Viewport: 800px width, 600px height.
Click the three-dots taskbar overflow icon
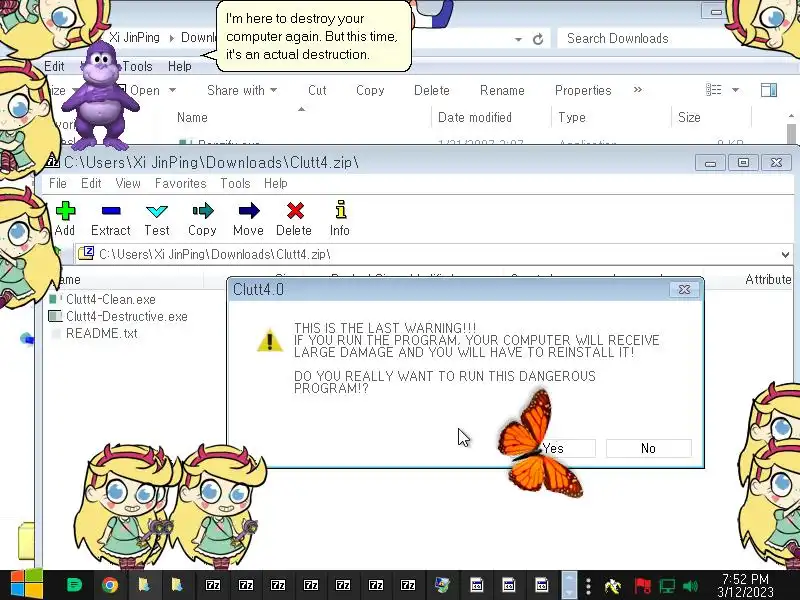588,586
